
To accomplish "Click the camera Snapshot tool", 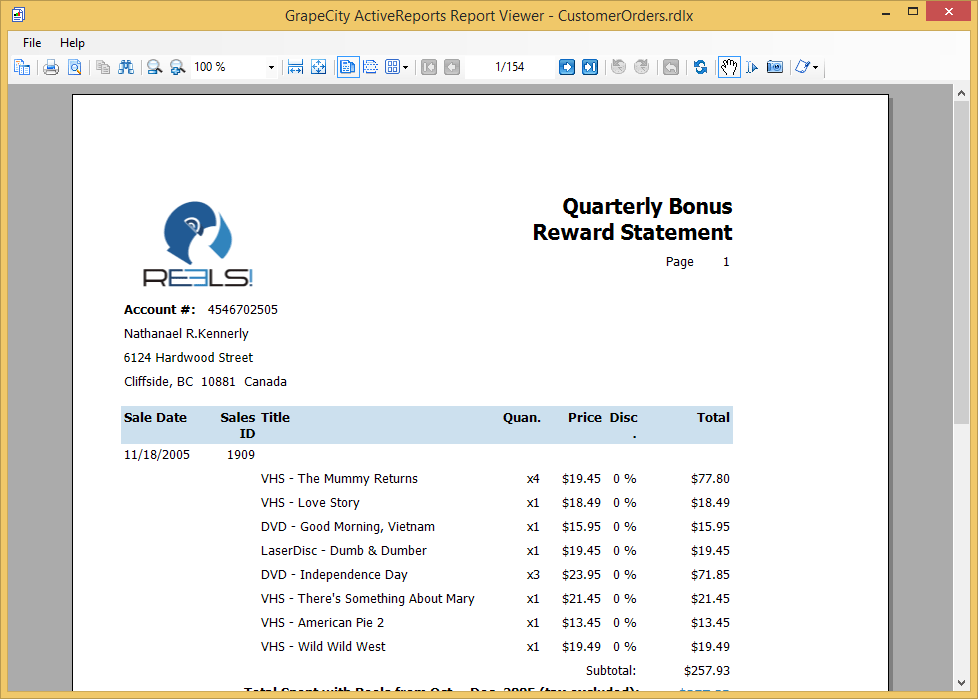I will tap(775, 67).
